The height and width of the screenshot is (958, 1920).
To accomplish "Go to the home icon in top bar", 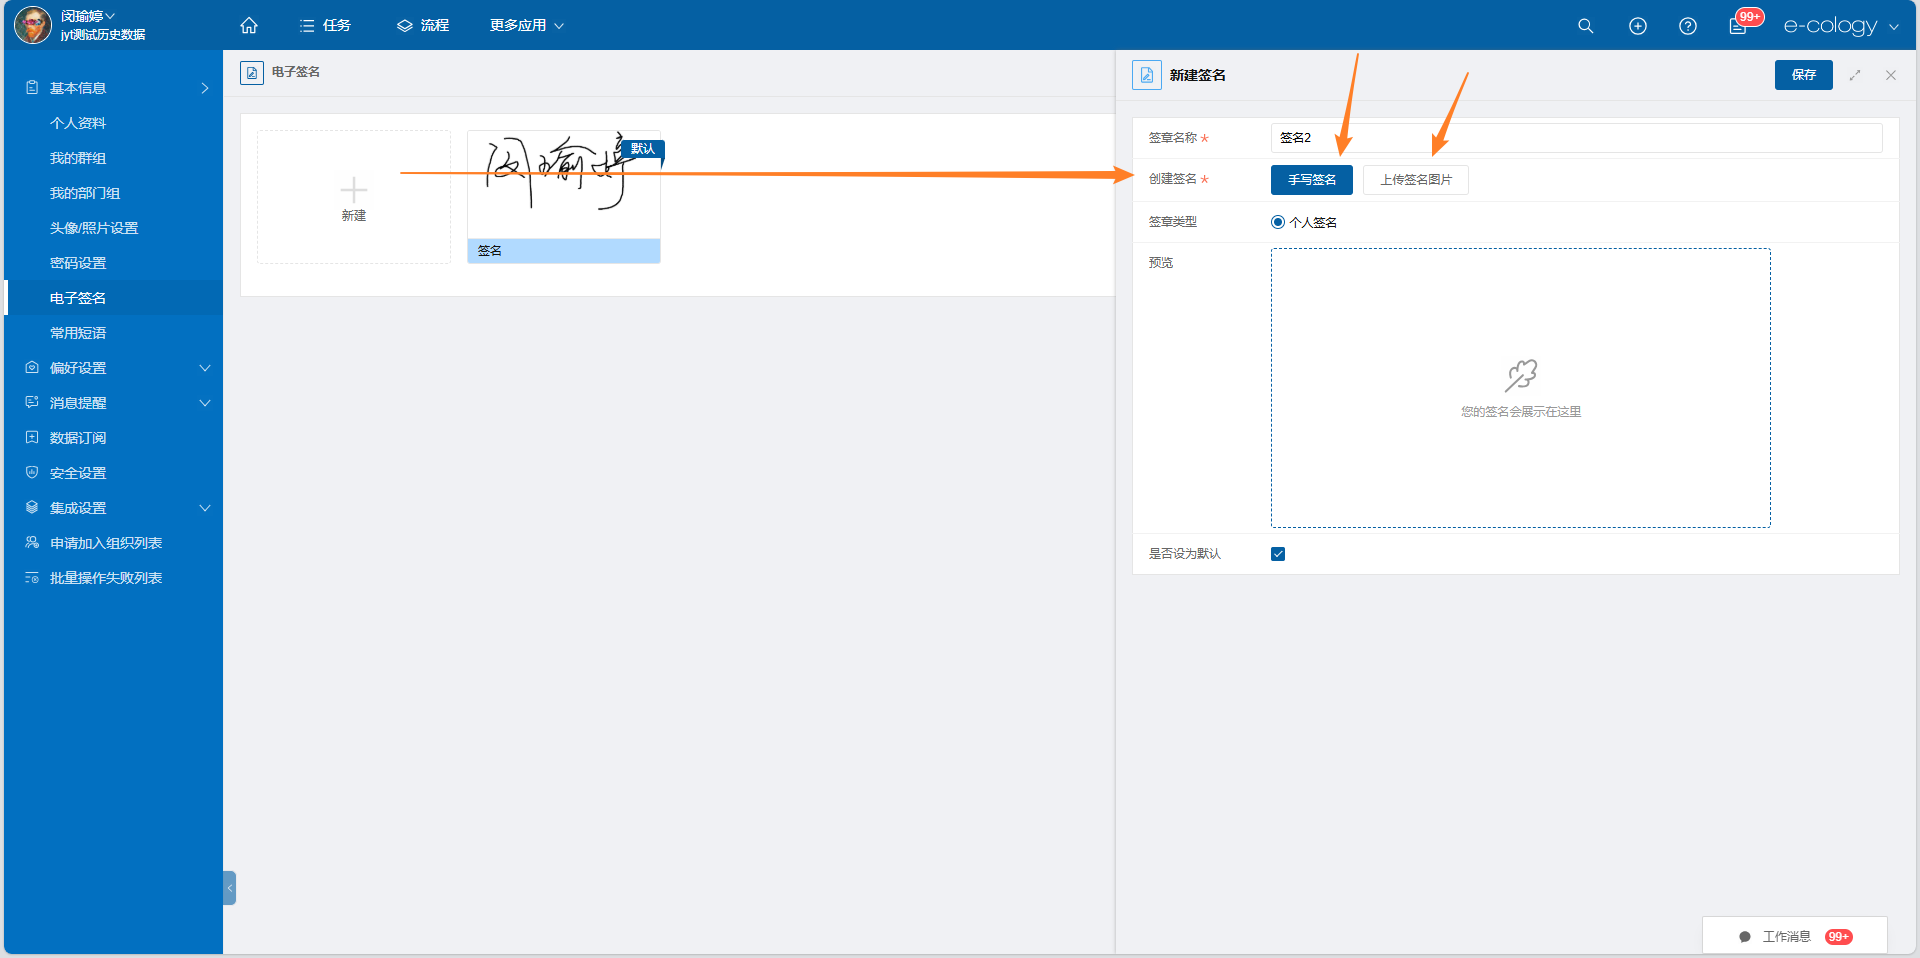I will click(x=249, y=25).
